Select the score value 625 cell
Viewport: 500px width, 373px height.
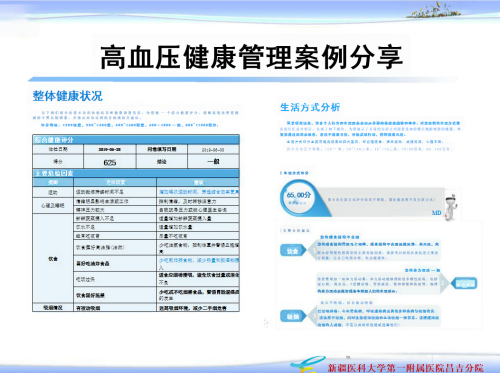pyautogui.click(x=110, y=162)
